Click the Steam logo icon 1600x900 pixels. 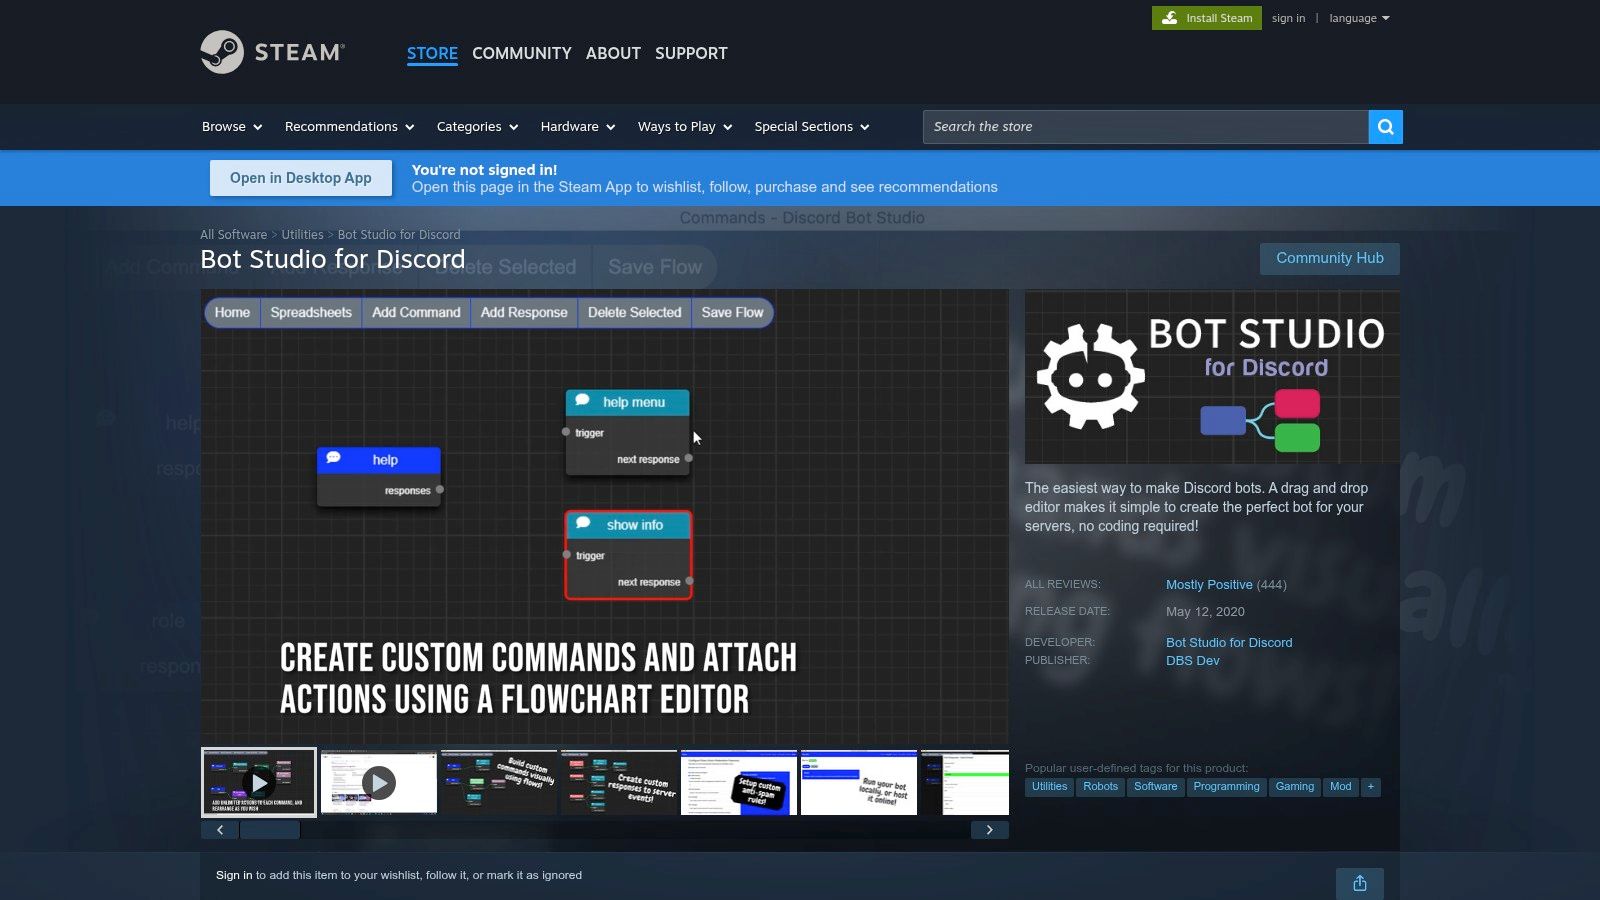coord(222,52)
